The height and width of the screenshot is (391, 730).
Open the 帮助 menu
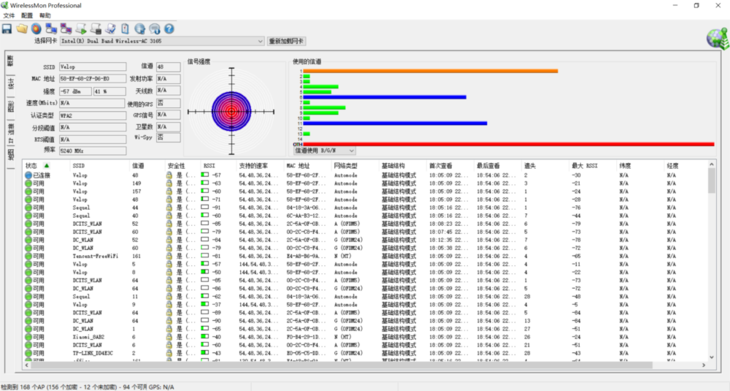[45, 15]
